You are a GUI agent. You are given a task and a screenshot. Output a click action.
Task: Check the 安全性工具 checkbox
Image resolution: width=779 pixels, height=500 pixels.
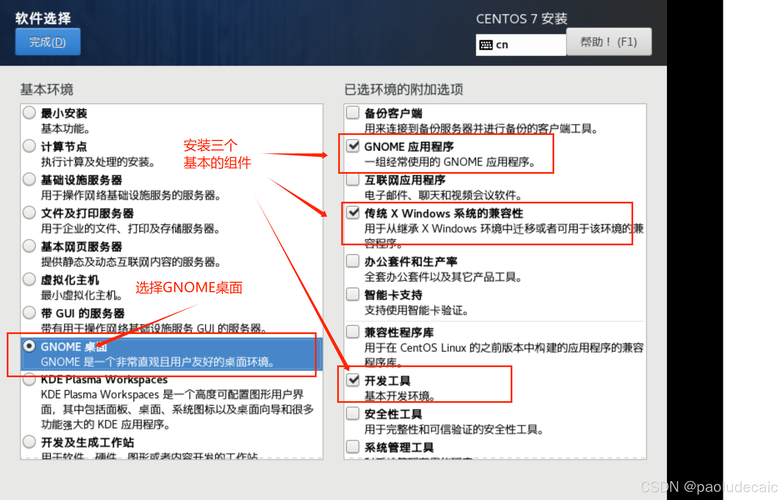[353, 414]
